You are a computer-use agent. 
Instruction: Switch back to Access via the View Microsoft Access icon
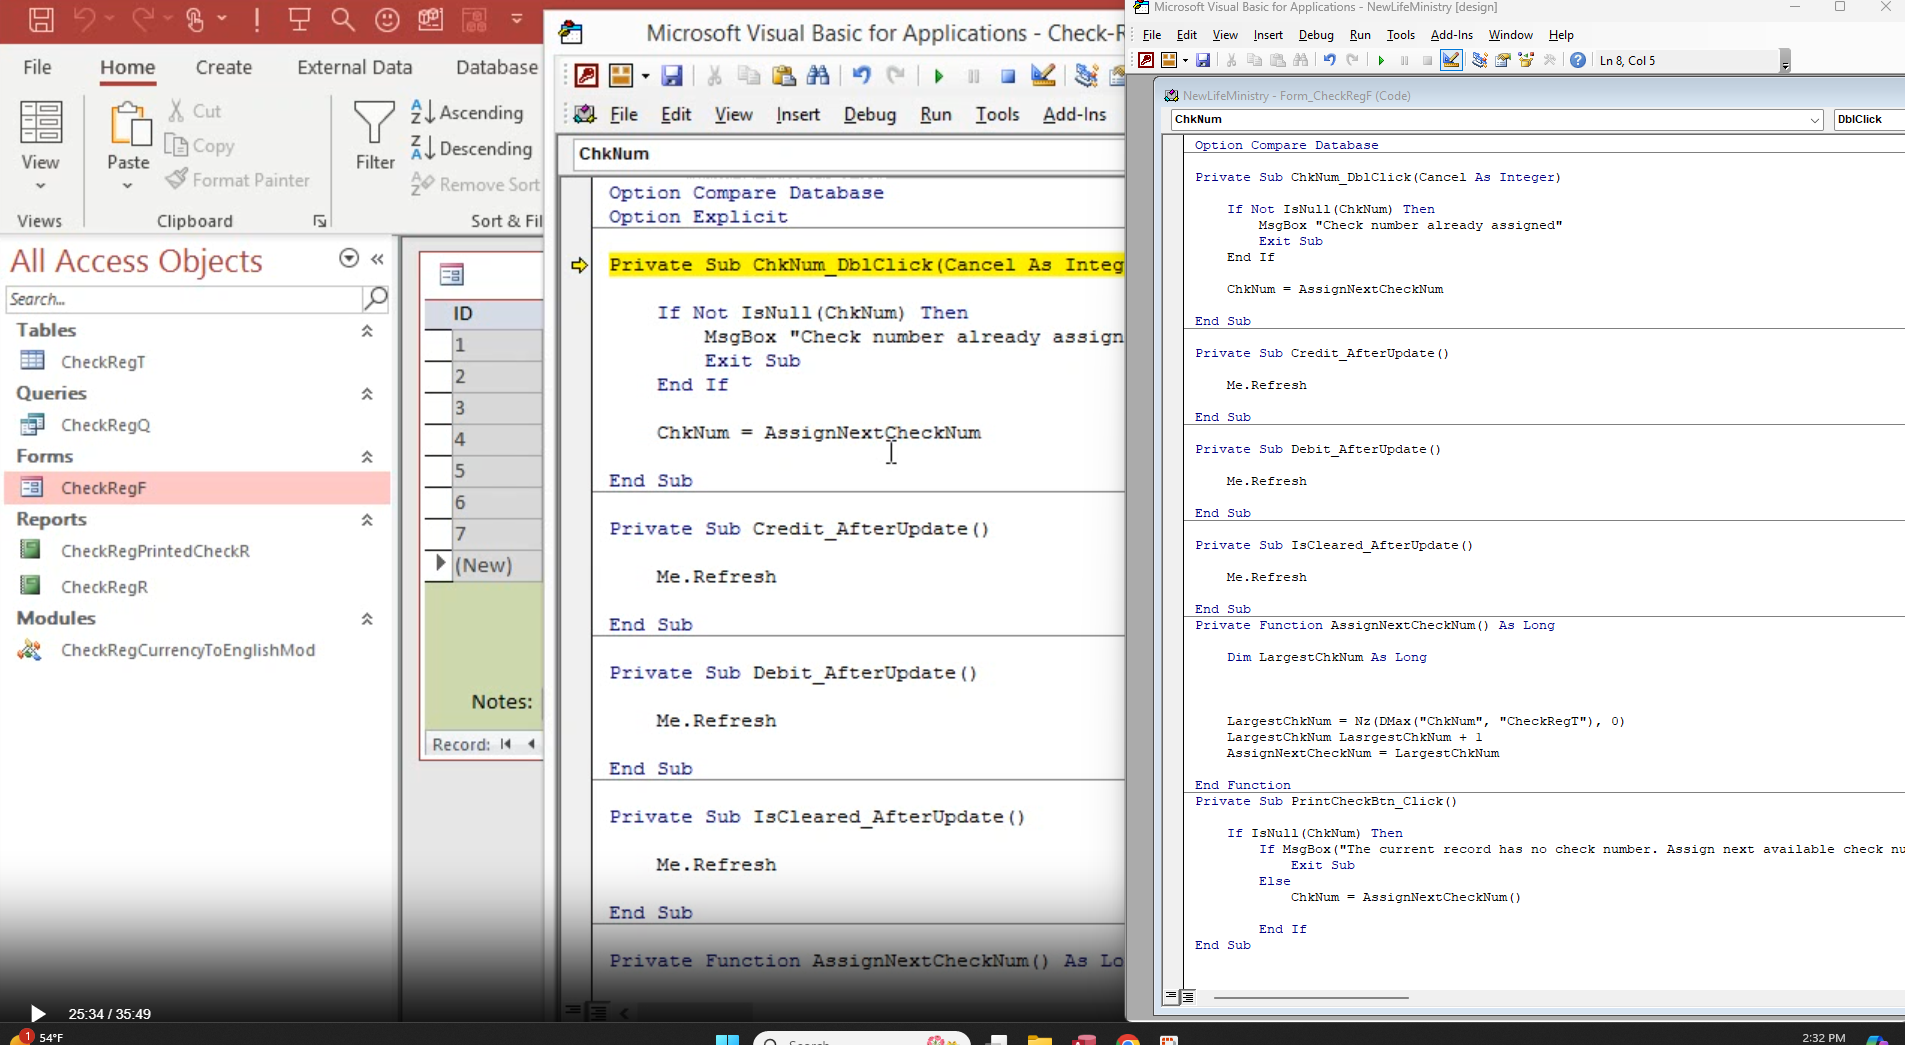coord(1148,60)
